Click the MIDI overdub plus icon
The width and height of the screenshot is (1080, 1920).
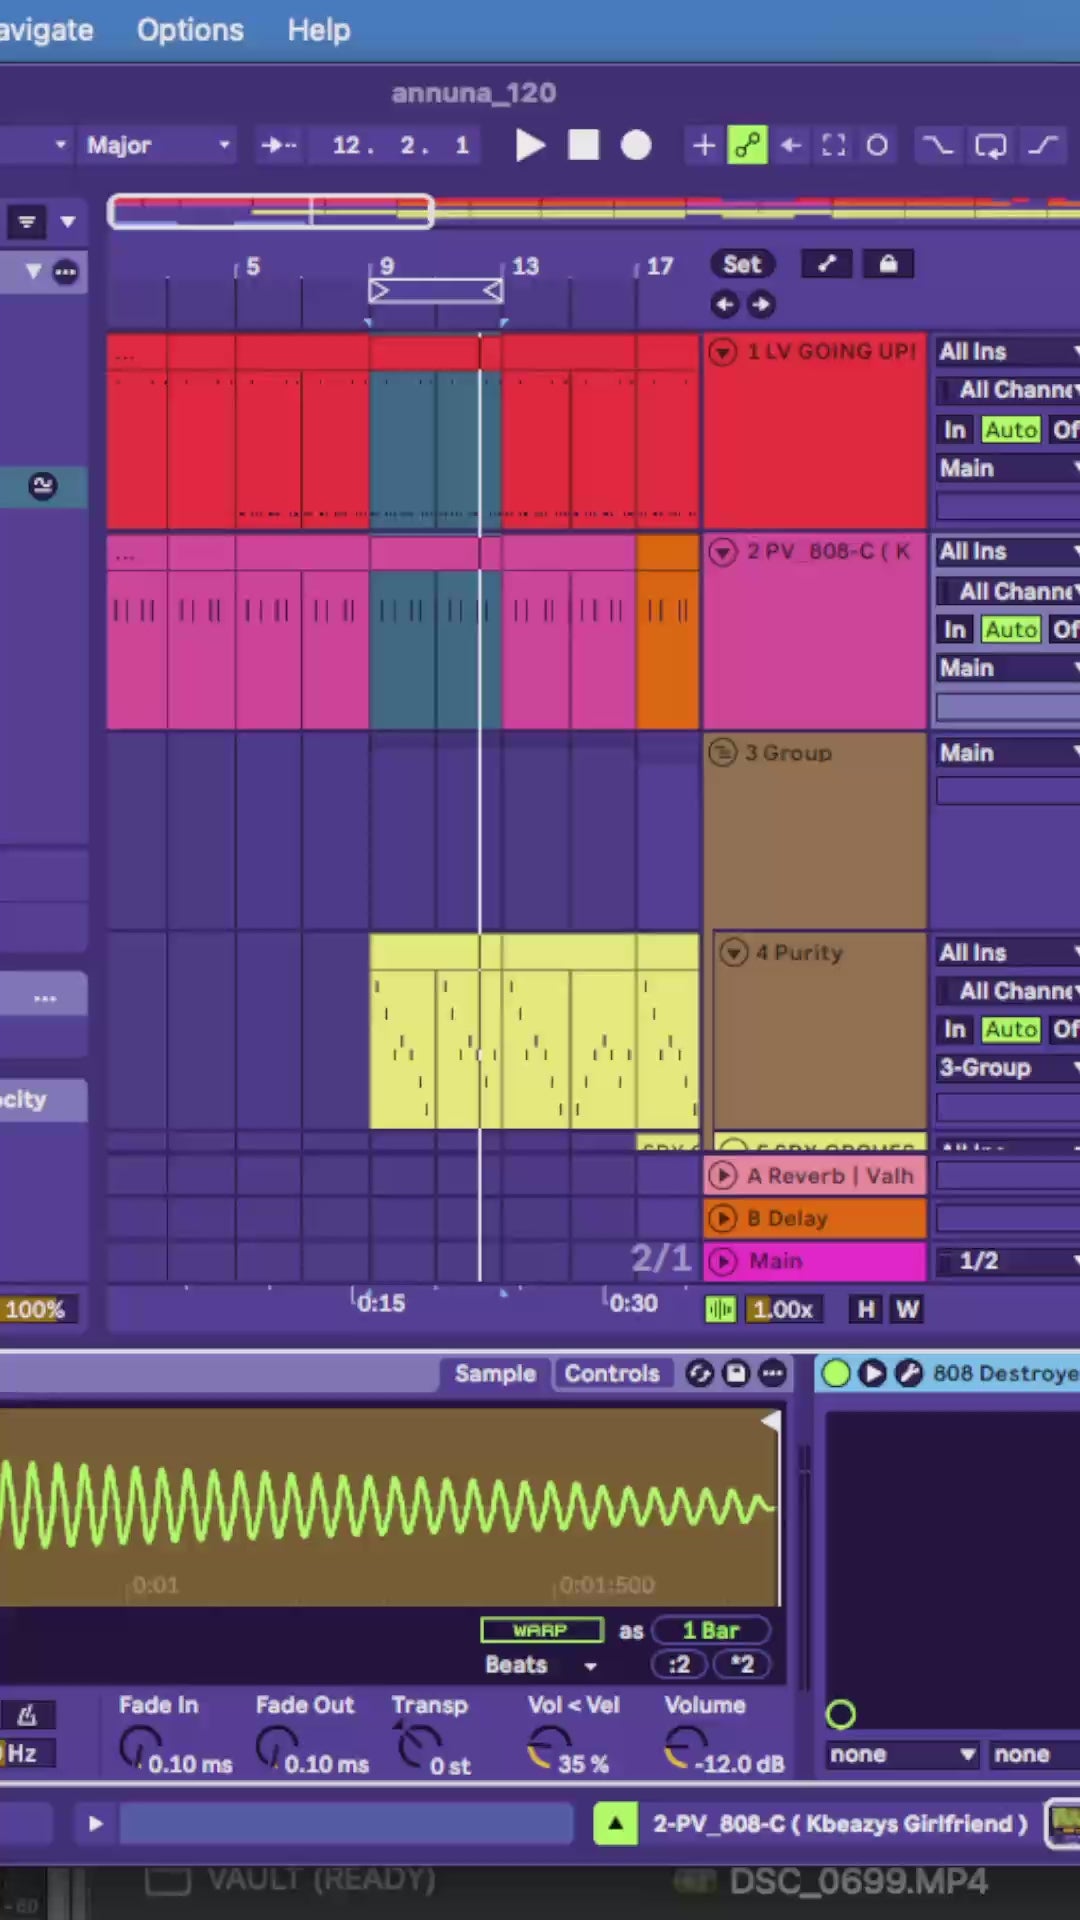pos(703,146)
